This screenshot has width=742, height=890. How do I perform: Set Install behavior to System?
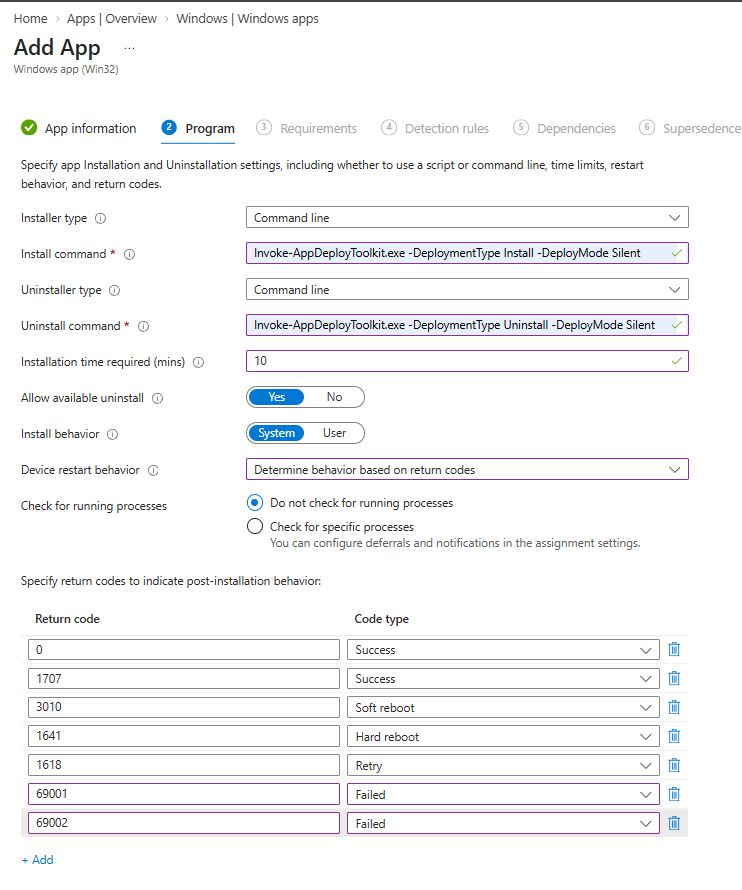pos(276,433)
